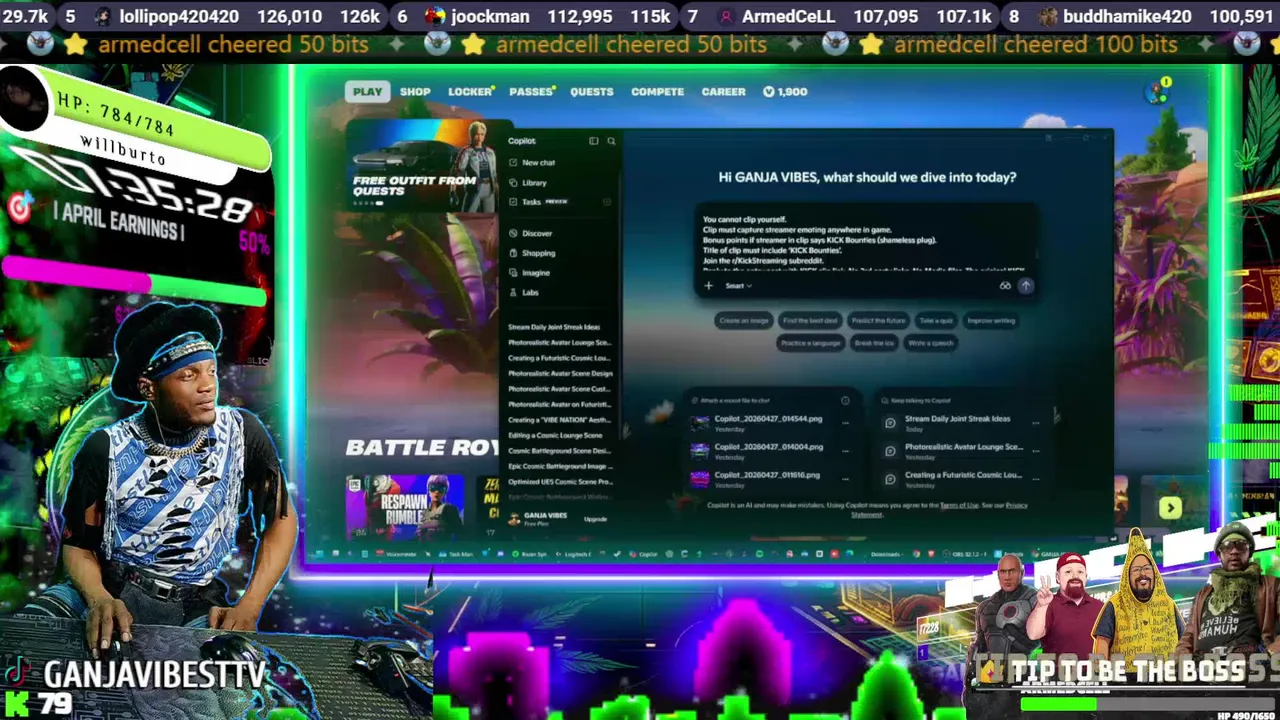
Task: Click the Find the best deal suggestion
Action: pyautogui.click(x=810, y=321)
